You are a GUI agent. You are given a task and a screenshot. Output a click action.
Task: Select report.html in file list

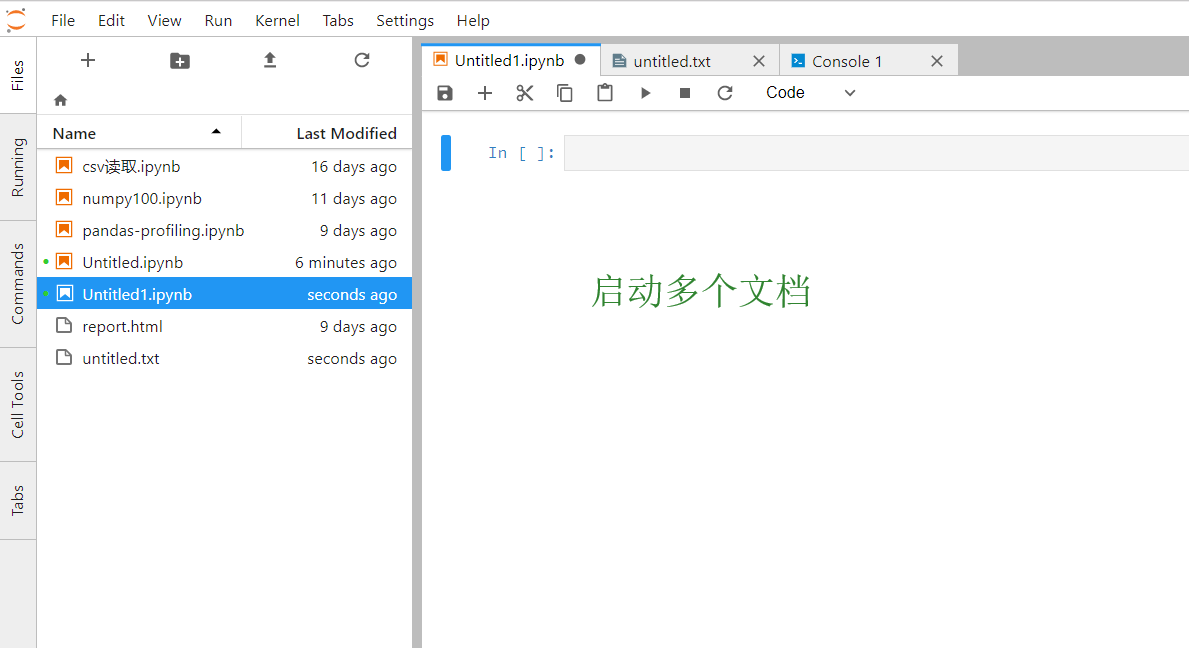(x=224, y=327)
